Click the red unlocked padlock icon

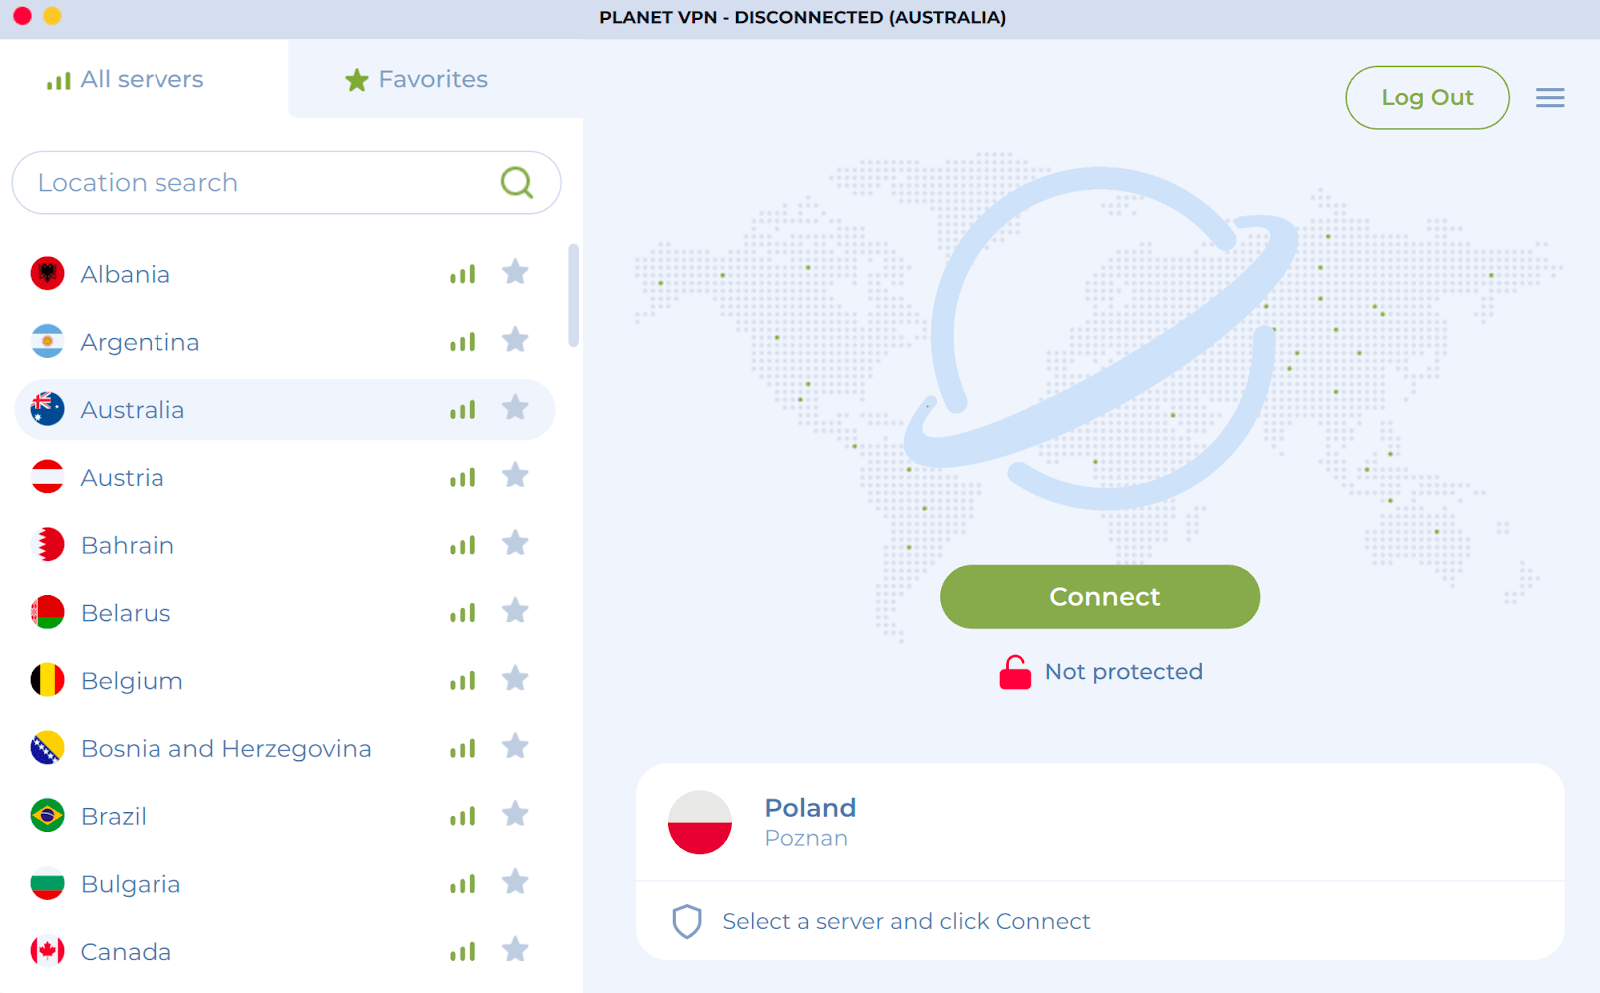click(x=1014, y=672)
